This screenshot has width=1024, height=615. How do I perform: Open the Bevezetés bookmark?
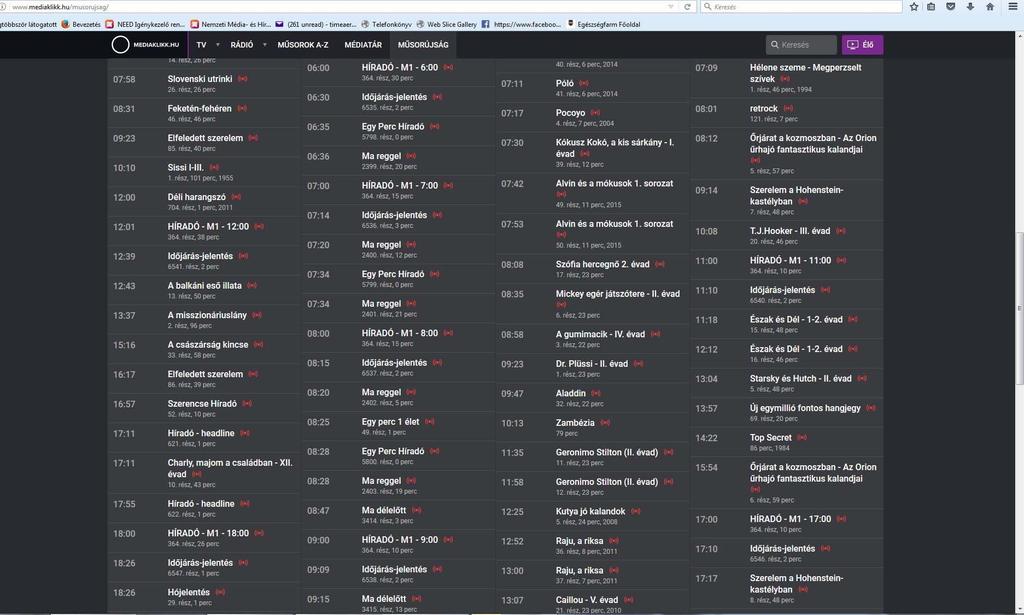81,24
